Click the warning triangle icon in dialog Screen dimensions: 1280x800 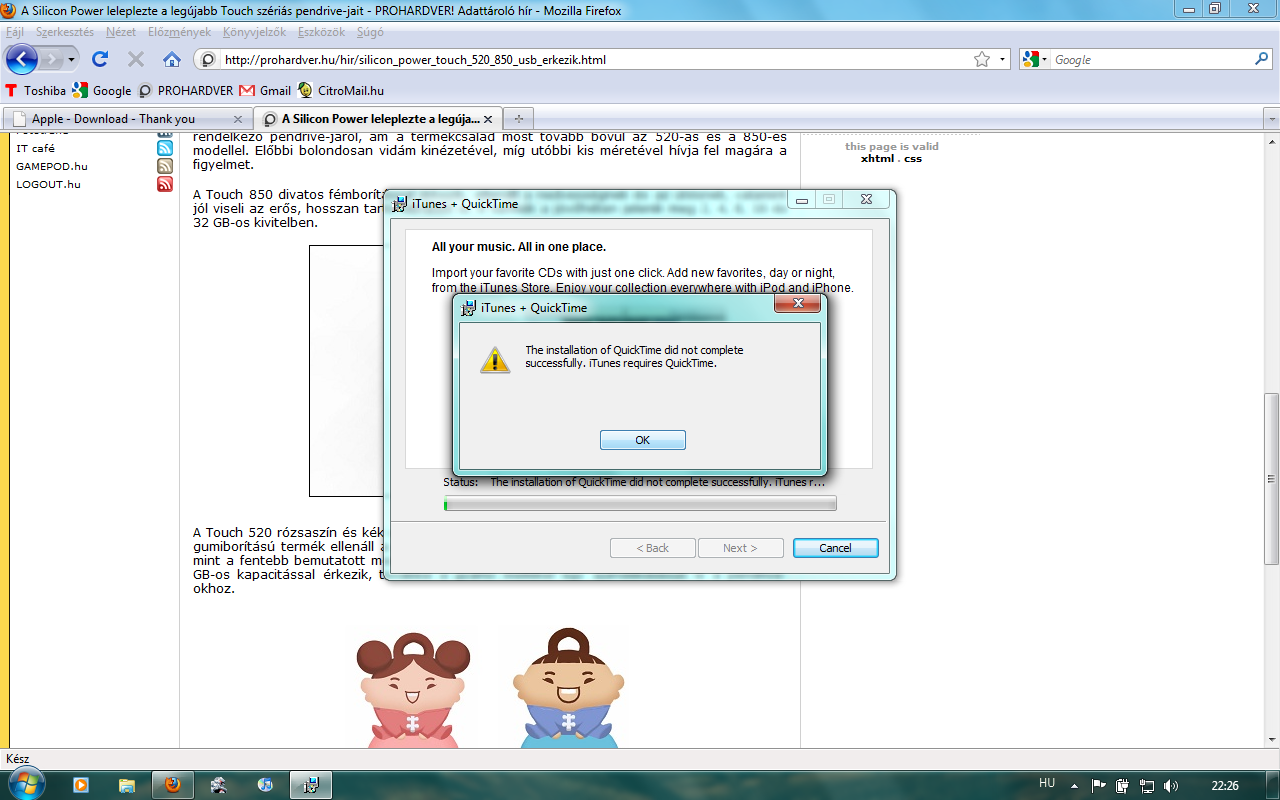pyautogui.click(x=494, y=360)
